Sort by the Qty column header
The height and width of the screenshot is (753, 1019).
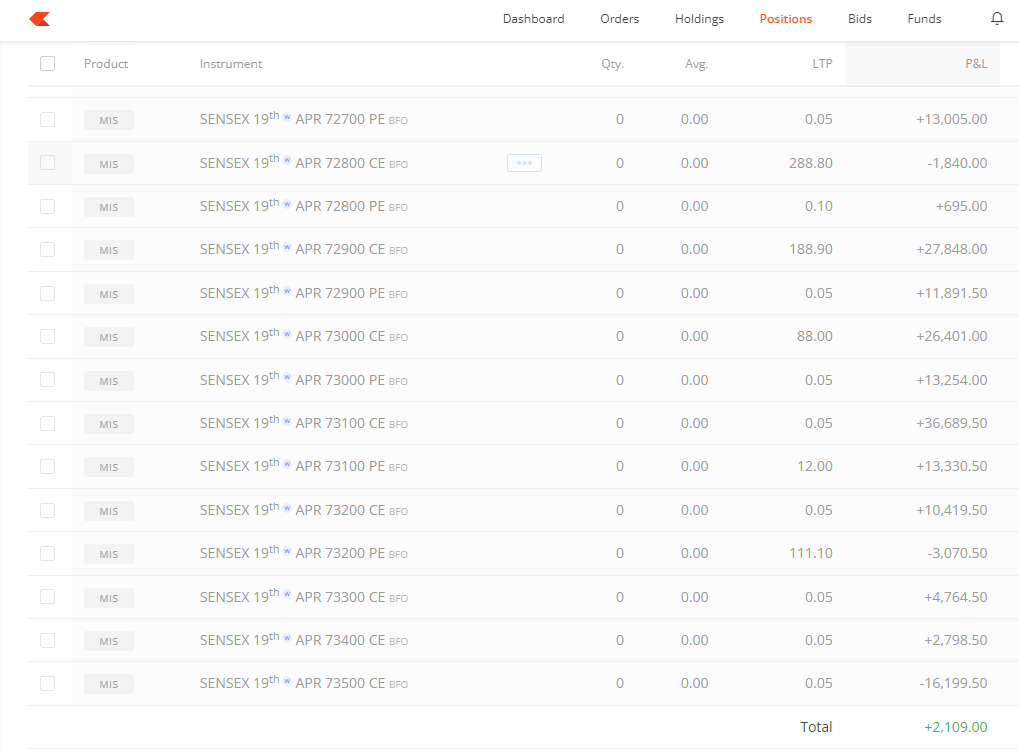[x=613, y=63]
